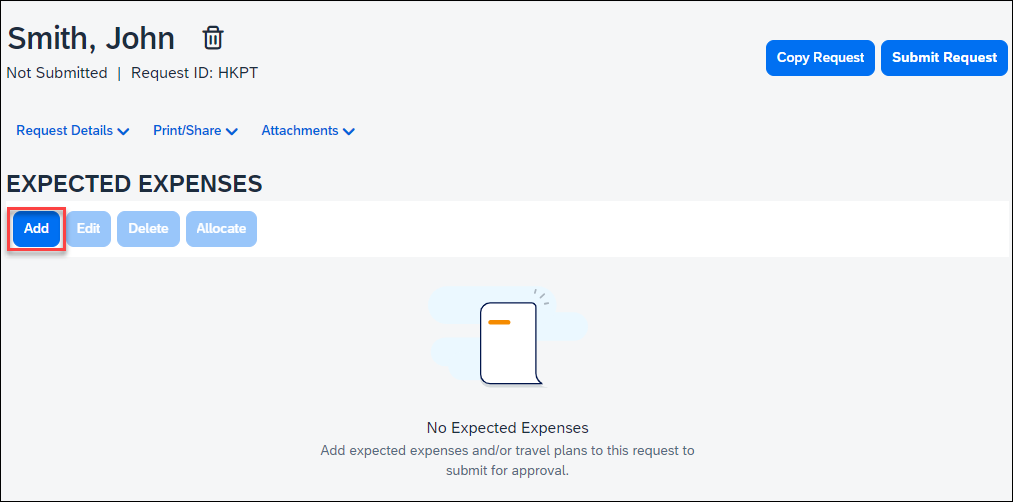
Task: Click the trash can delete request icon
Action: pos(213,38)
